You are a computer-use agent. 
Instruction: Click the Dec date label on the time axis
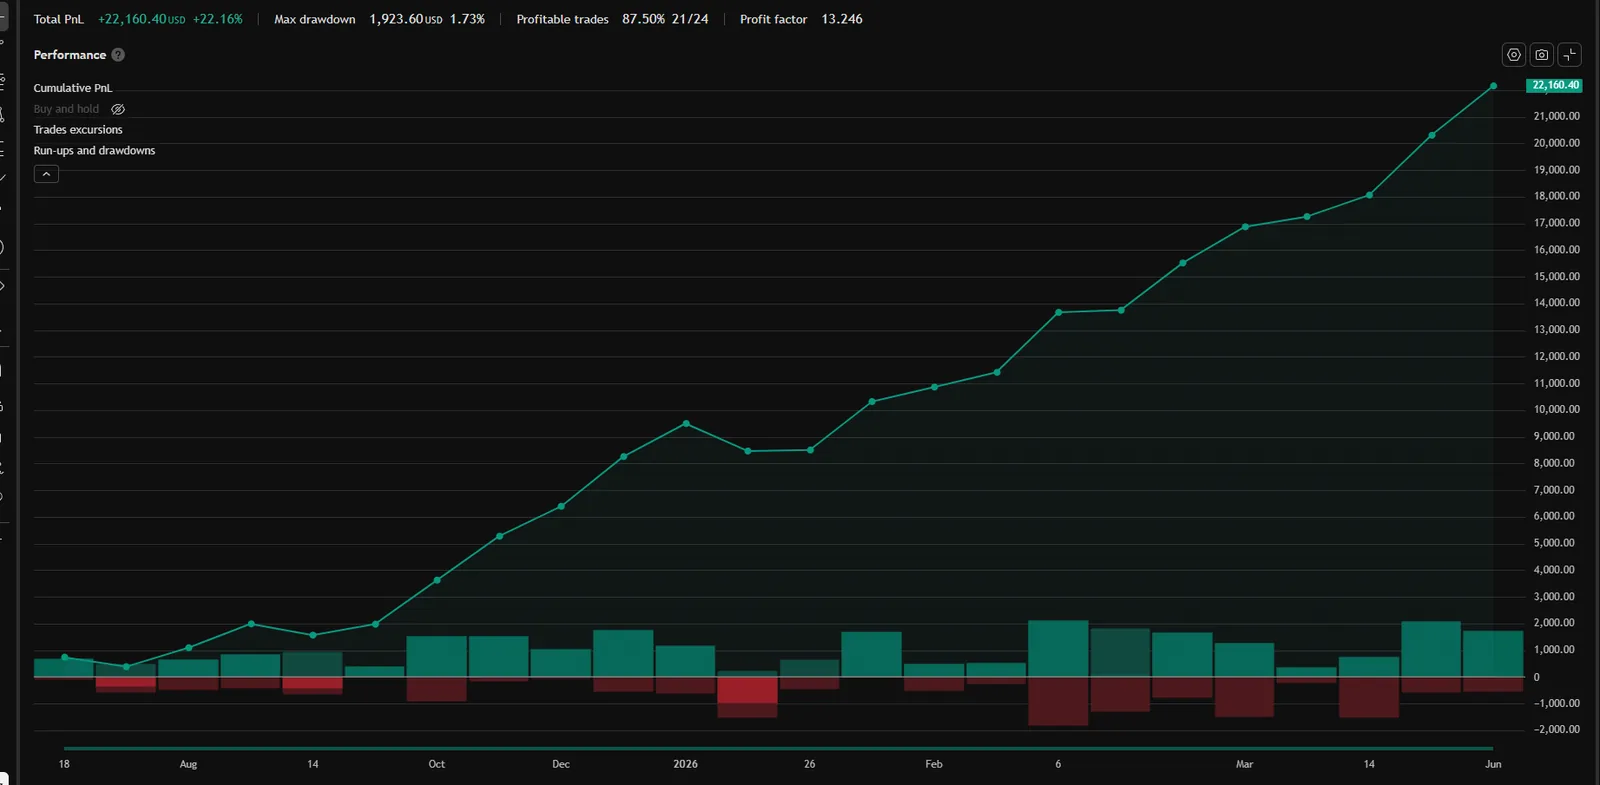click(561, 764)
